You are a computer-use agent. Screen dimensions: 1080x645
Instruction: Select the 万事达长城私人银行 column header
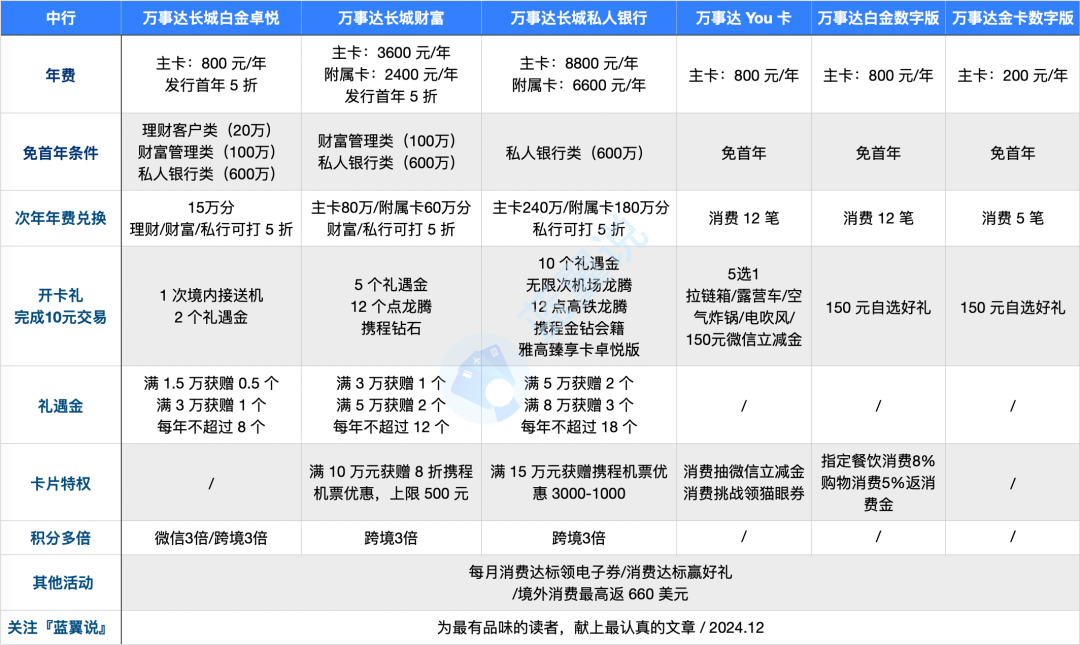[578, 18]
